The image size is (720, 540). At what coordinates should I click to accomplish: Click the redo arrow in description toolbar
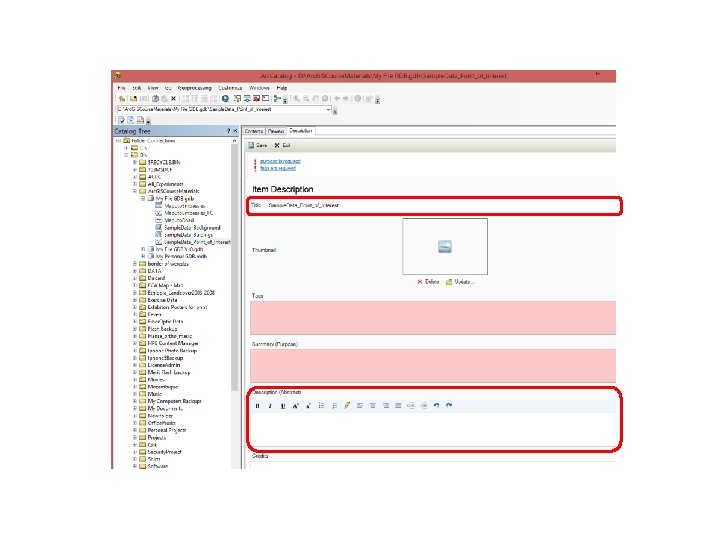point(449,405)
